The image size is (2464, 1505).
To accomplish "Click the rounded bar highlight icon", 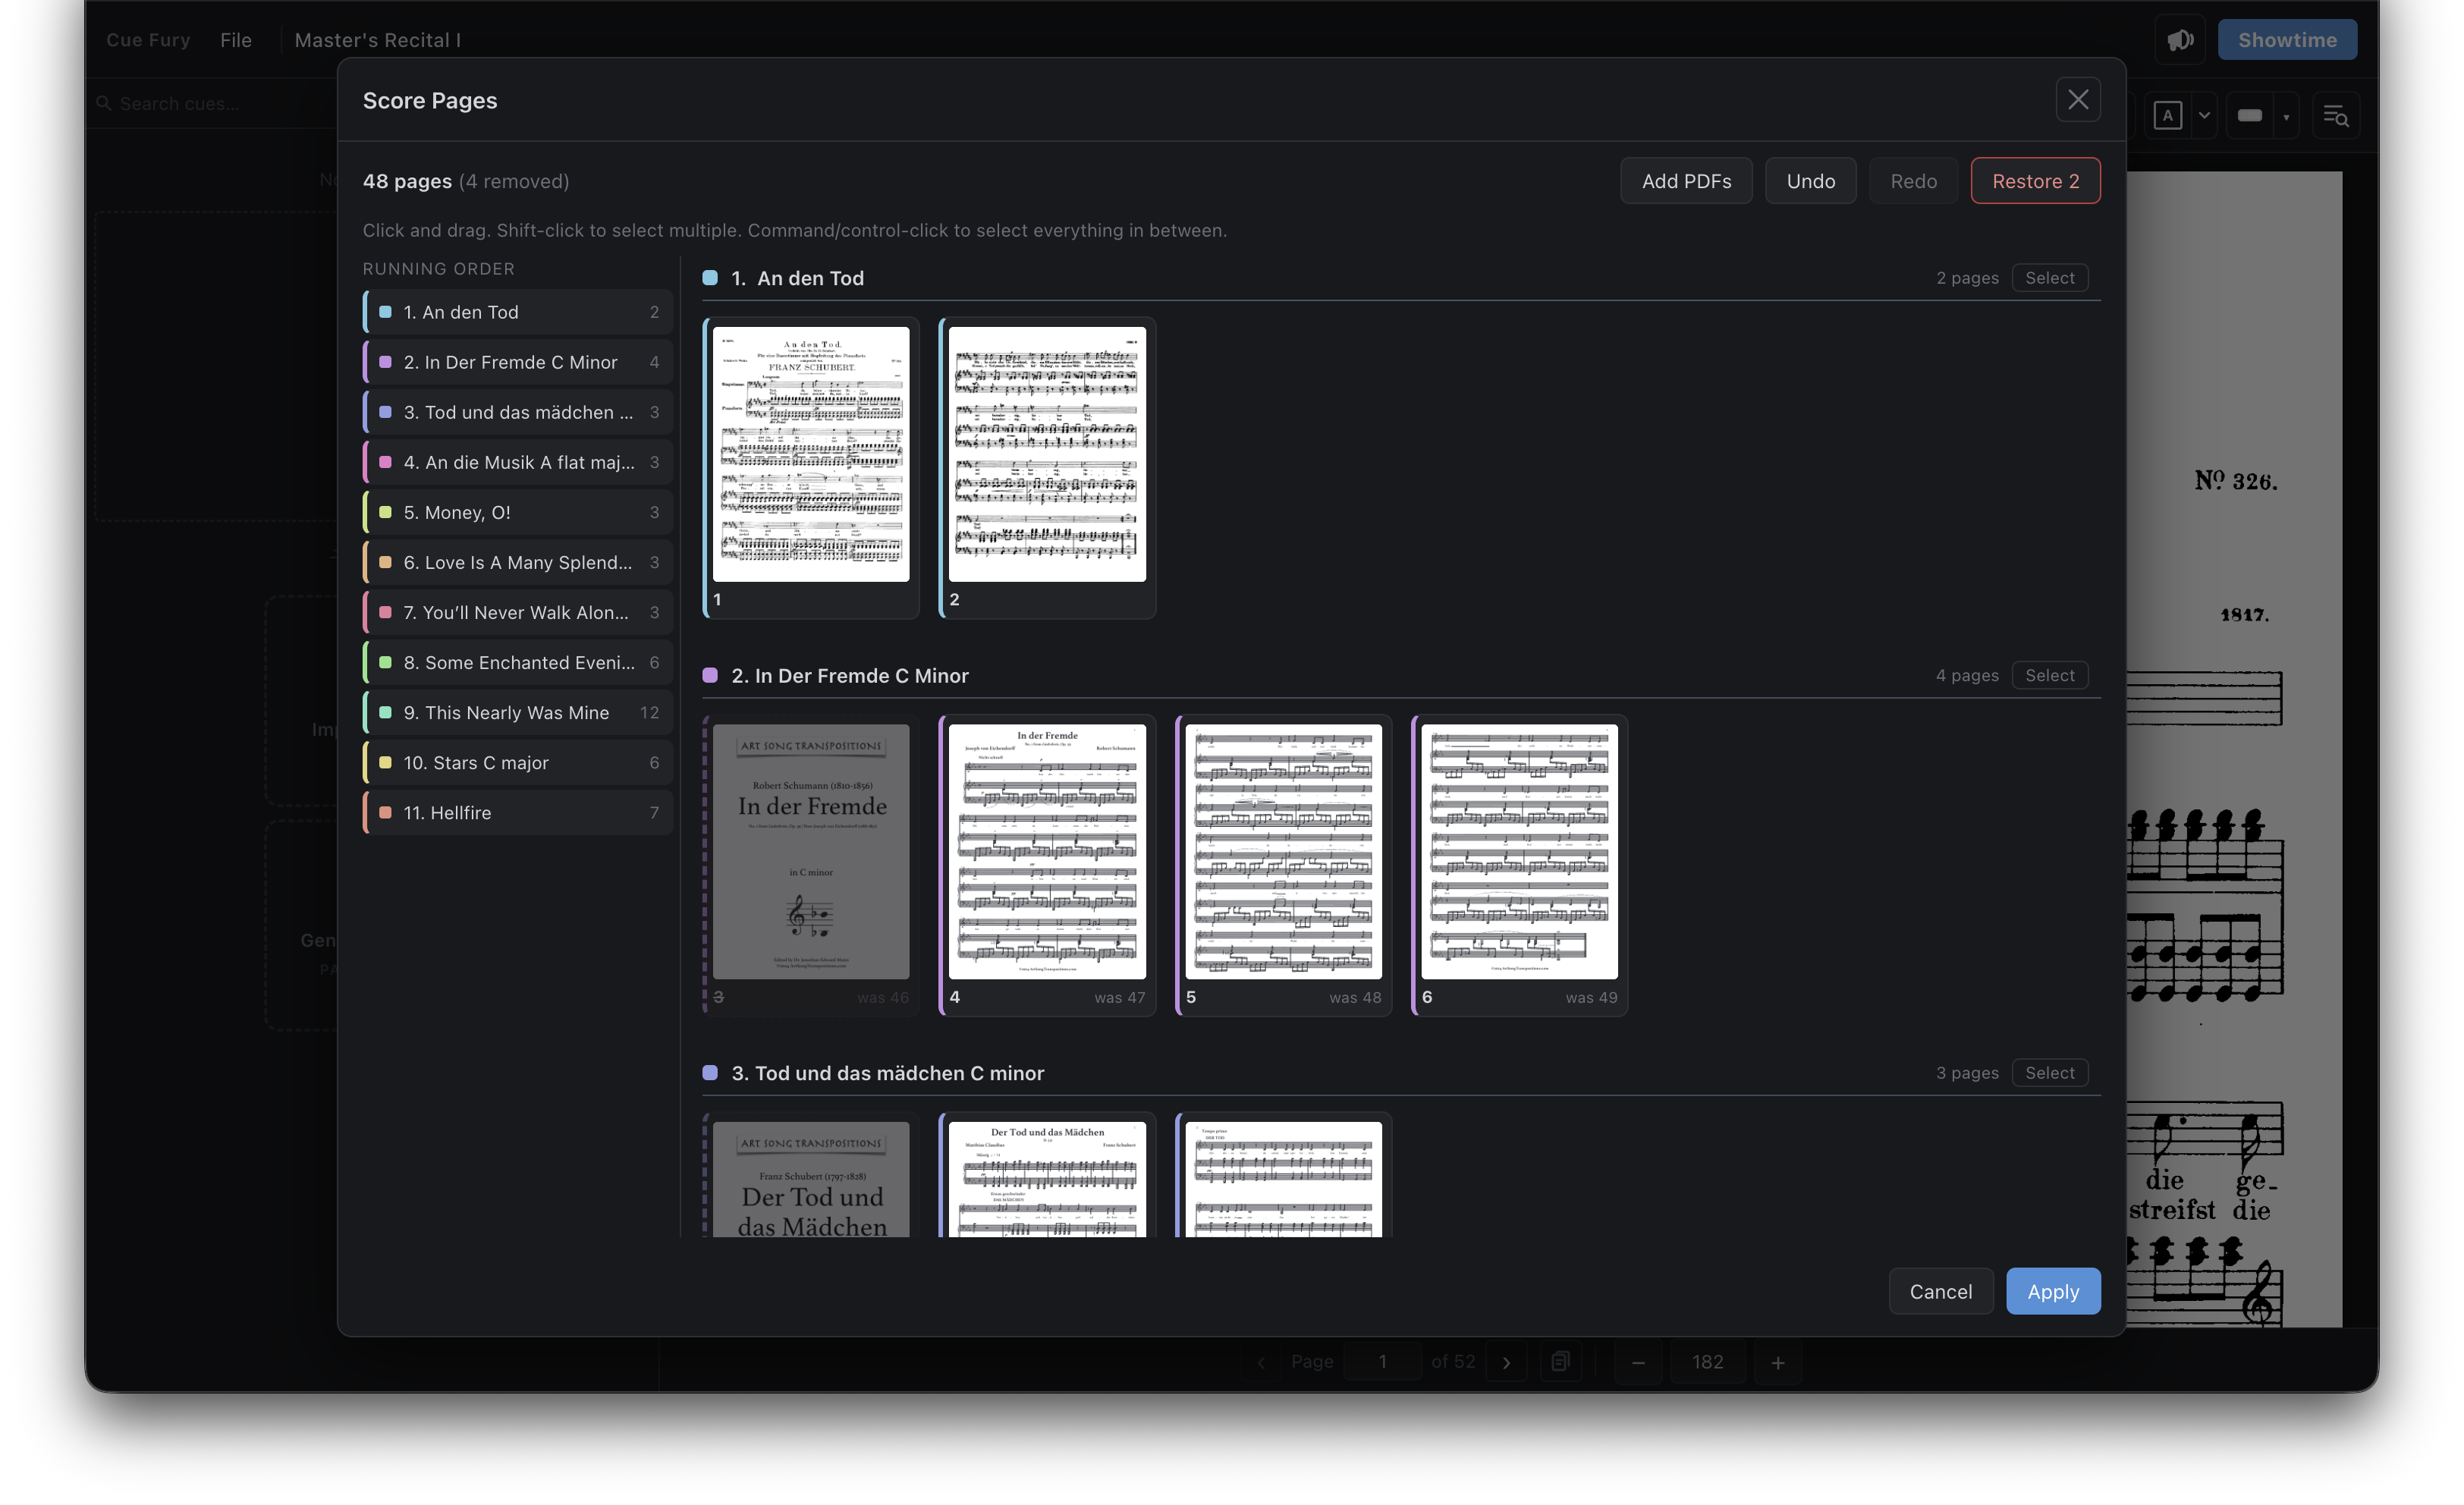I will (x=2249, y=116).
